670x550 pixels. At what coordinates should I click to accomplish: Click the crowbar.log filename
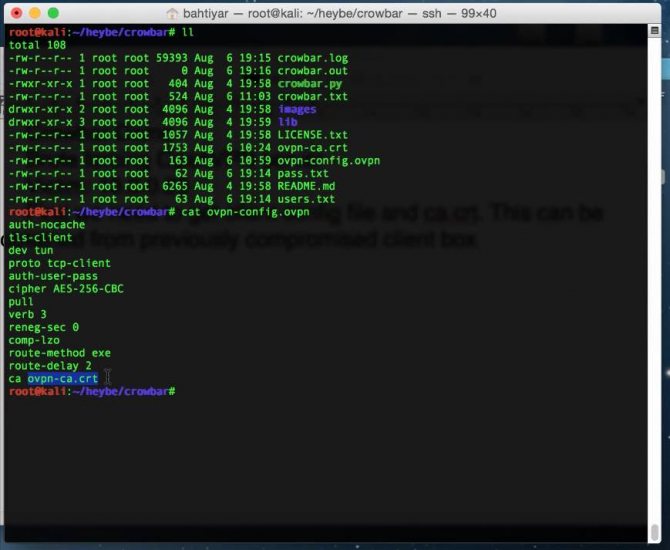coord(312,58)
